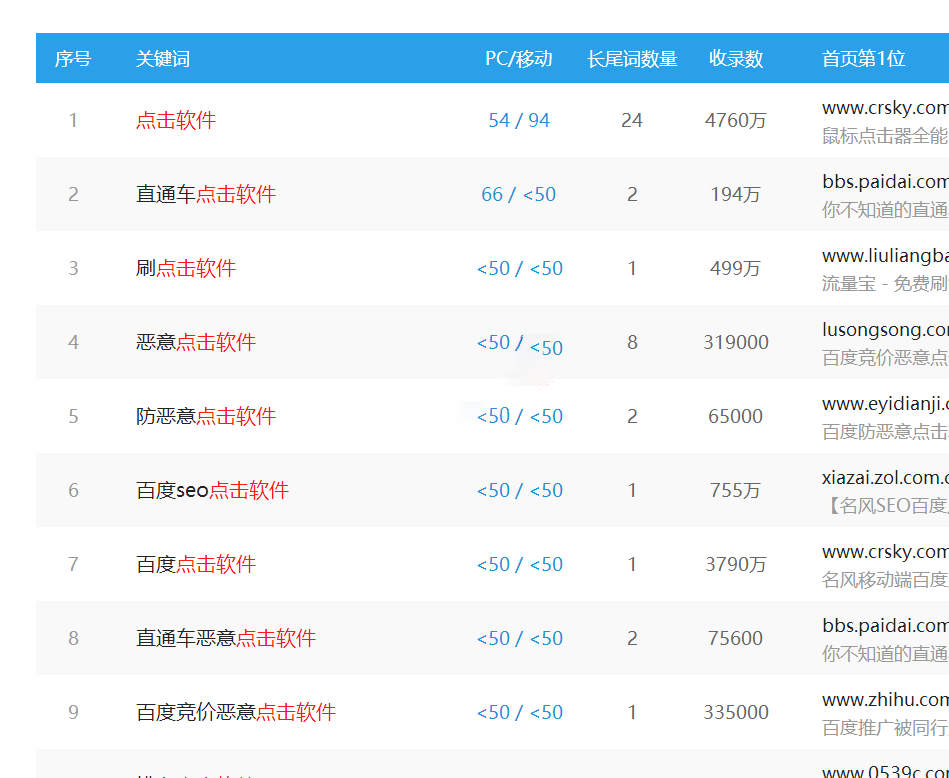Screen dimensions: 949x778
Task: Click the 65000 indexed count
Action: 736,416
